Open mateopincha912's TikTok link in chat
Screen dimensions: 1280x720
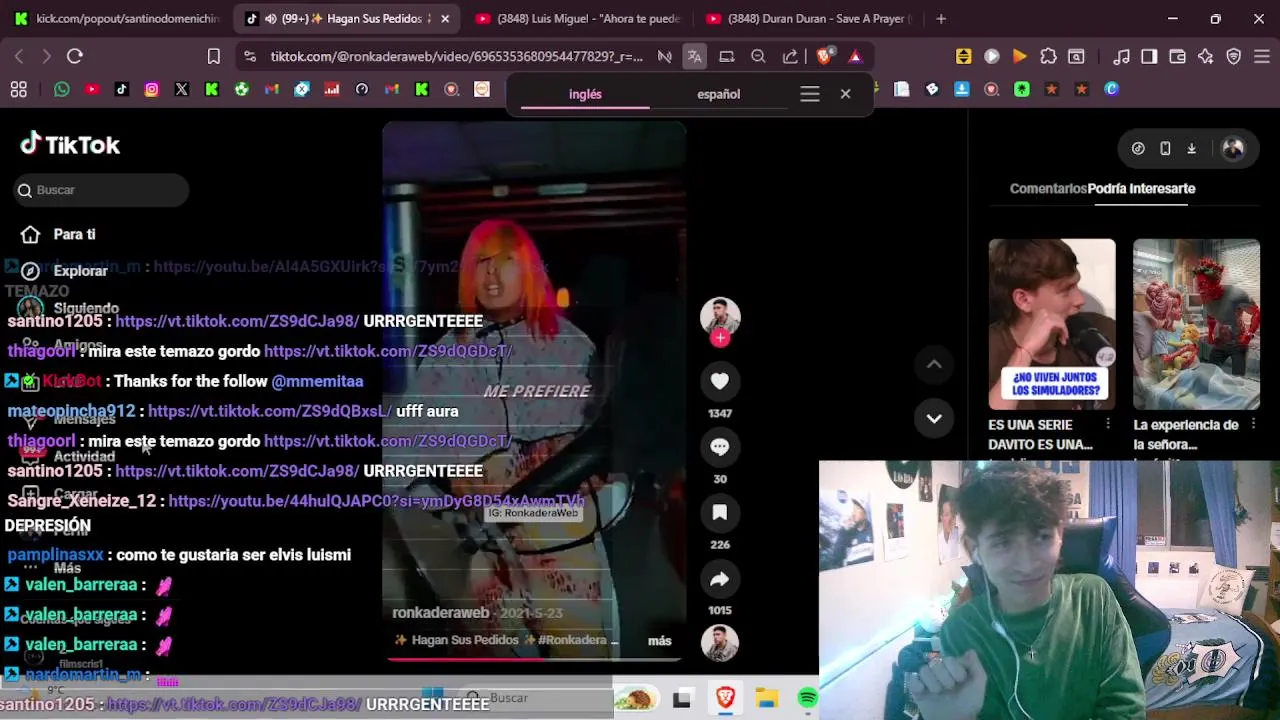[x=269, y=411]
